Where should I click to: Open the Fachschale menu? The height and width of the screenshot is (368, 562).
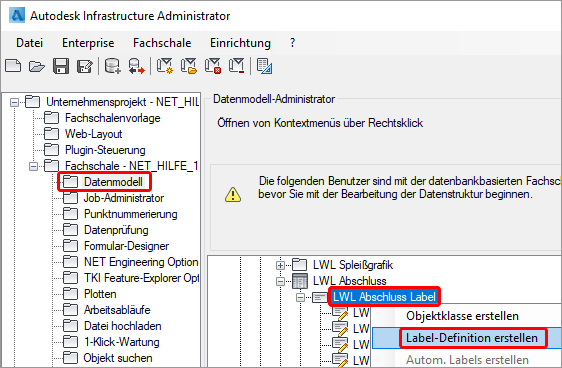pyautogui.click(x=162, y=43)
